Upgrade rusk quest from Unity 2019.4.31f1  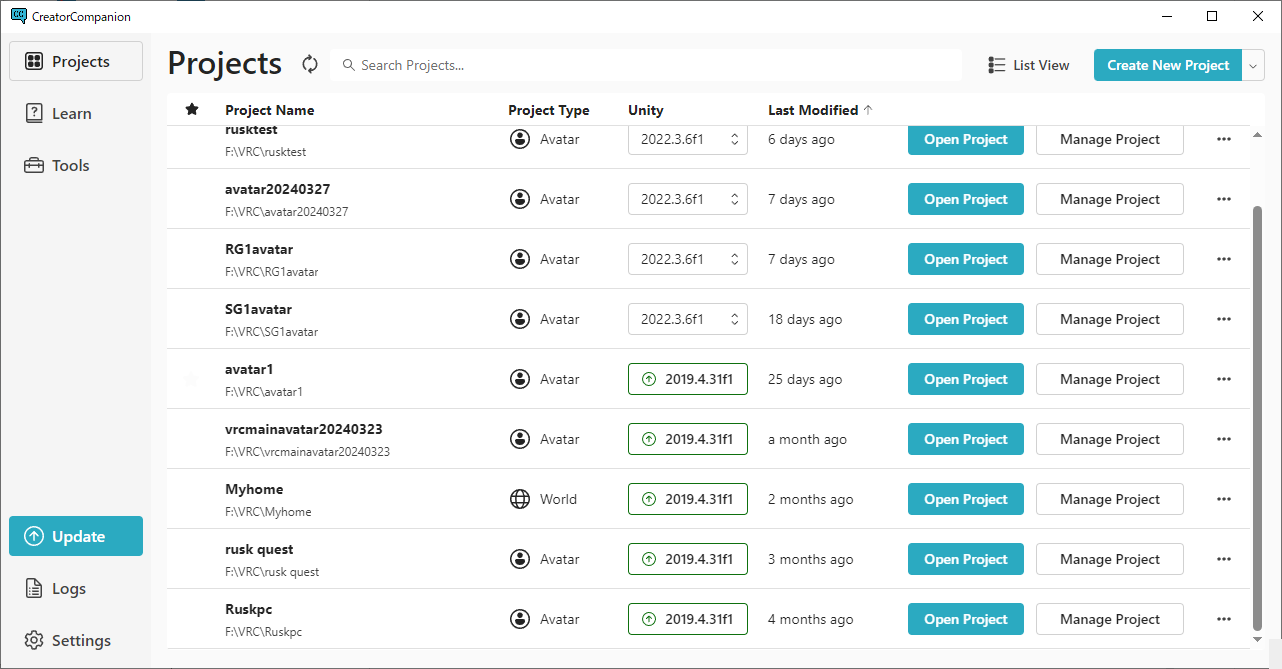pos(688,559)
